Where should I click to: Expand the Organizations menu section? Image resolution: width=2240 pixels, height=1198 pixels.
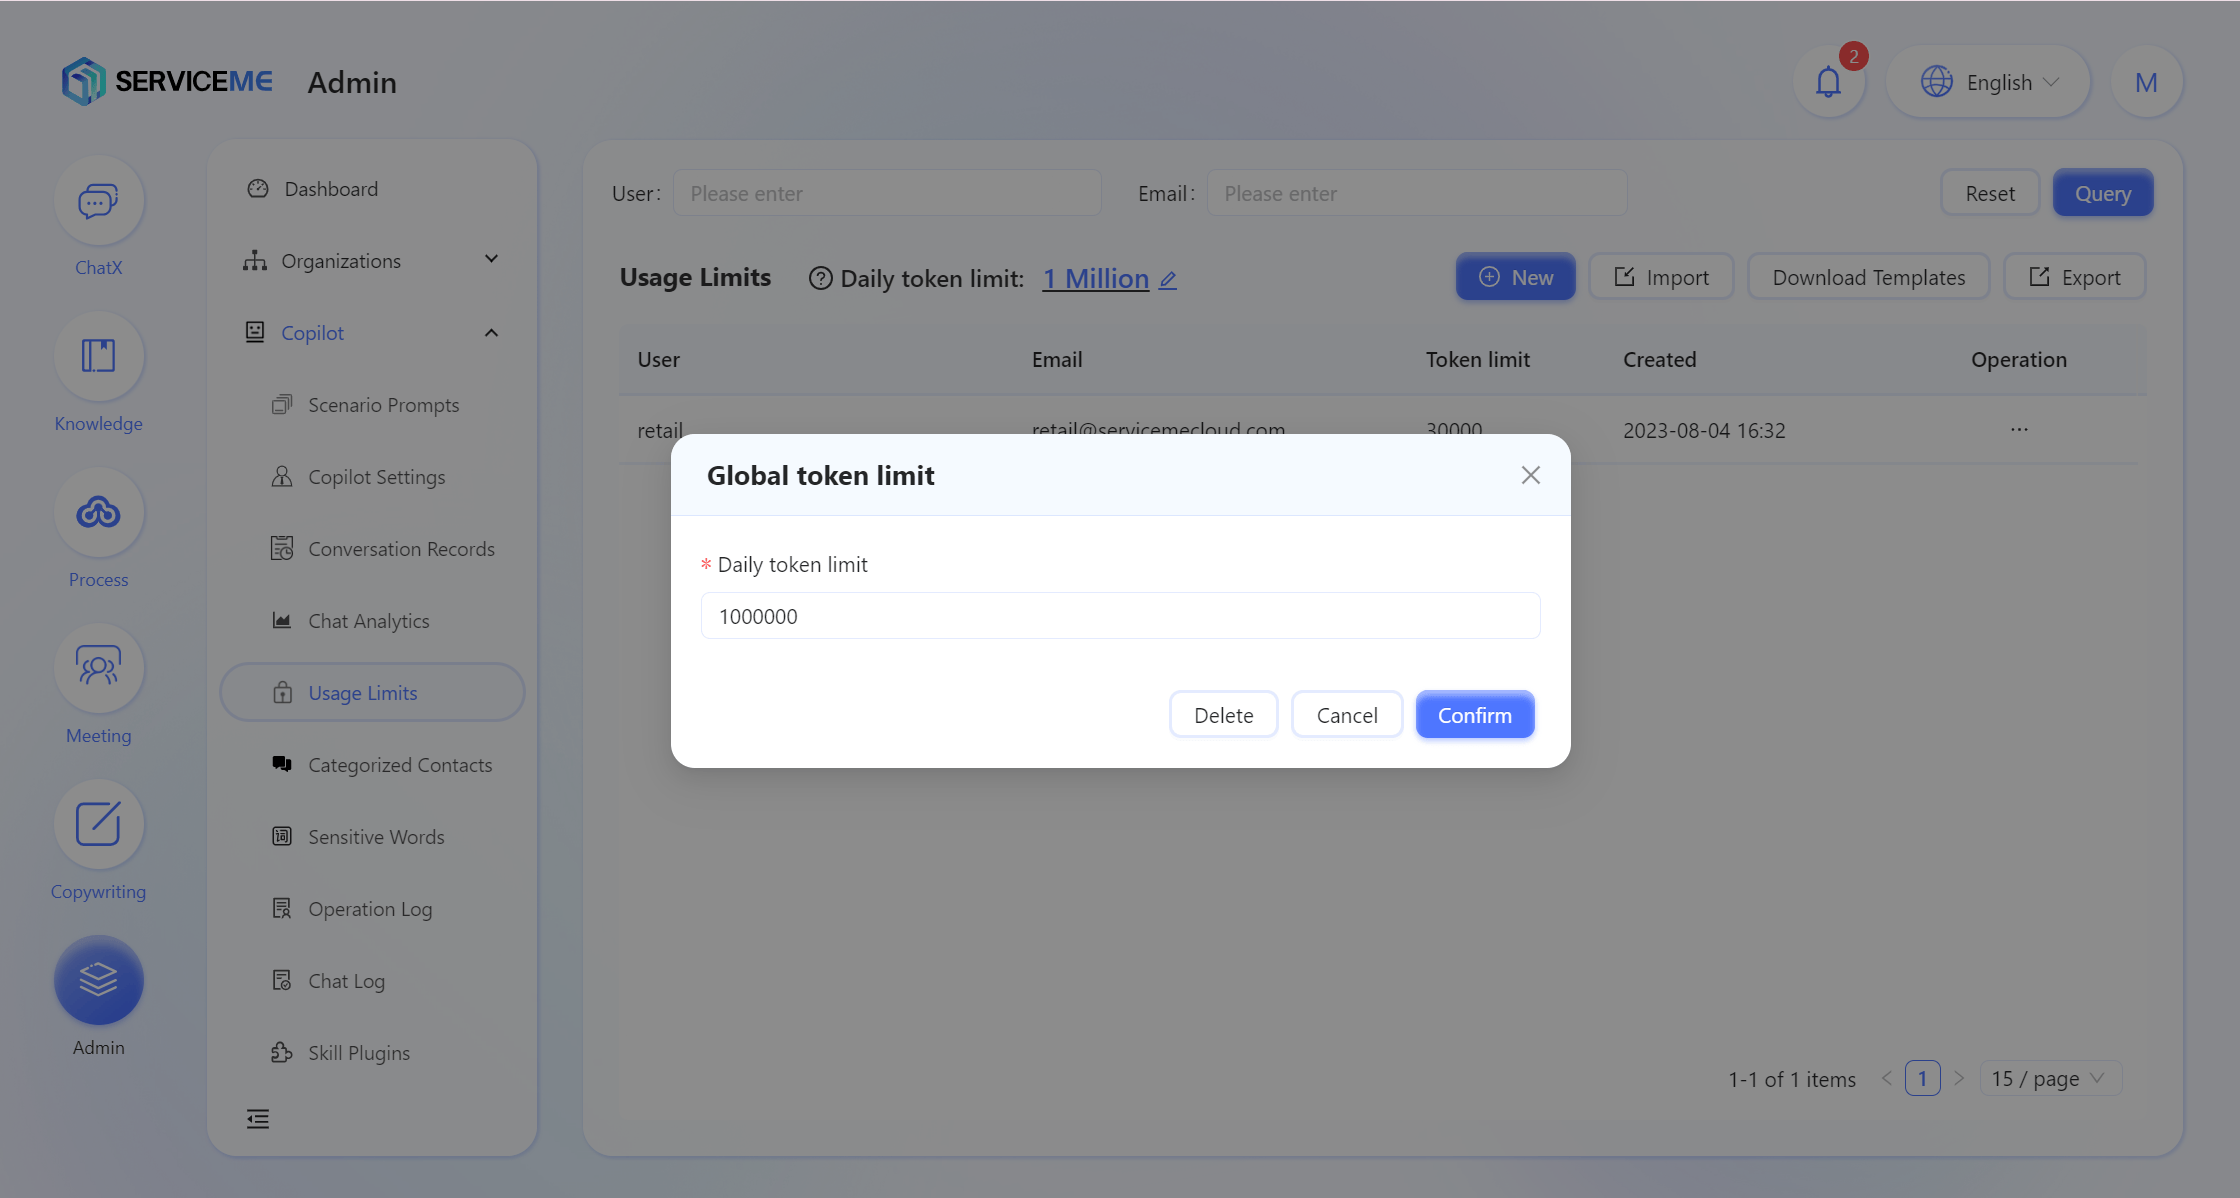[x=372, y=261]
